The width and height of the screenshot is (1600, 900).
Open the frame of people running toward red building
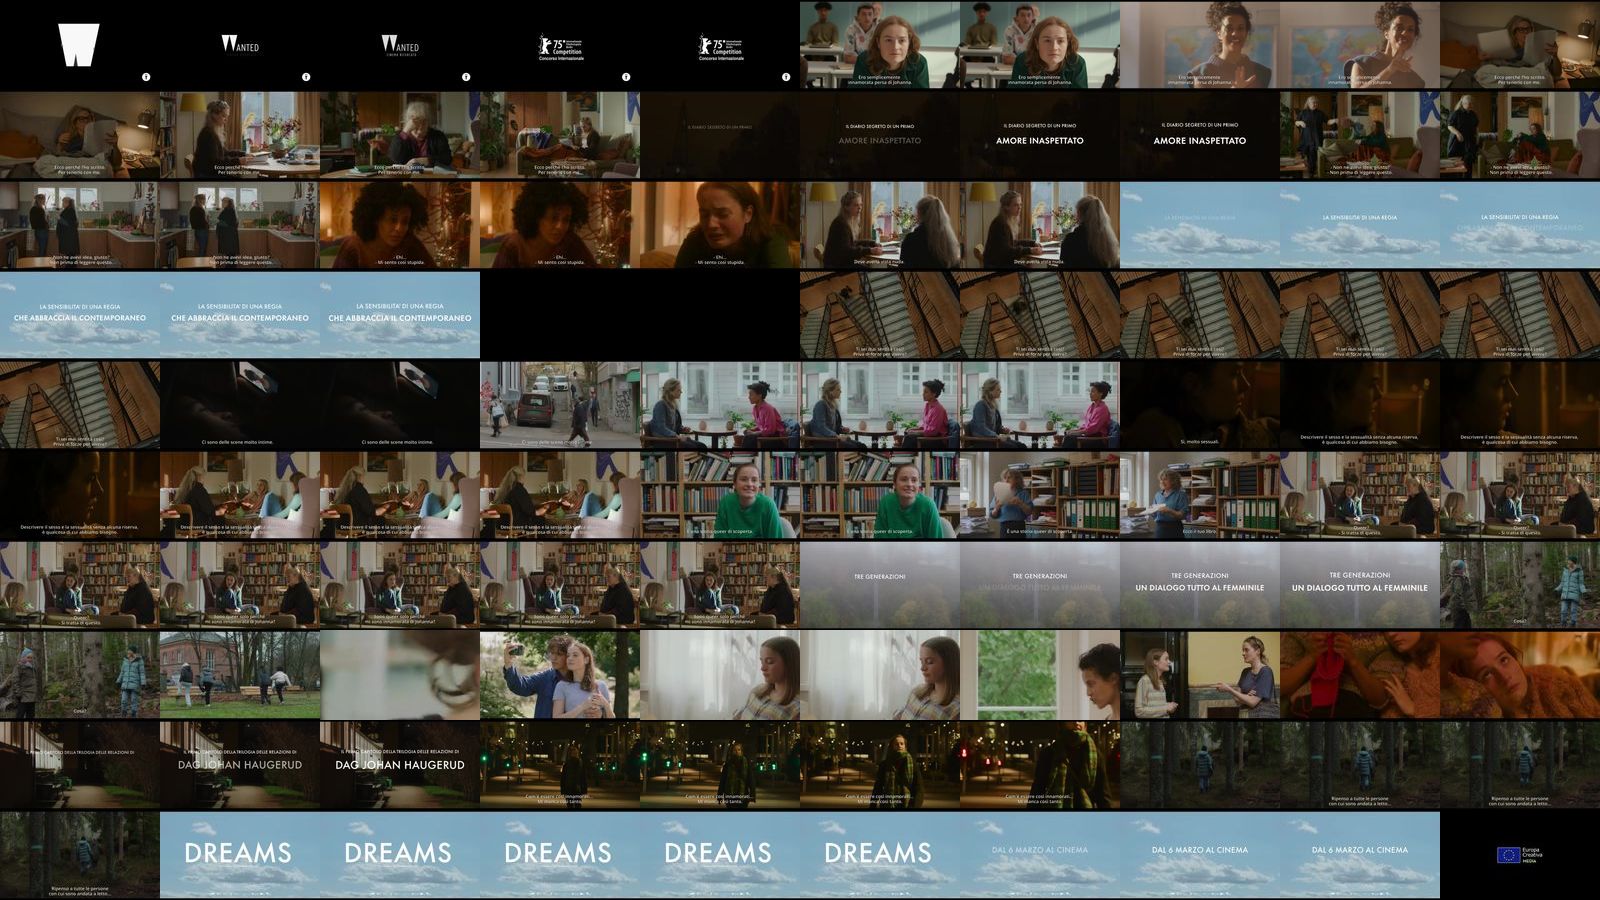[x=240, y=675]
